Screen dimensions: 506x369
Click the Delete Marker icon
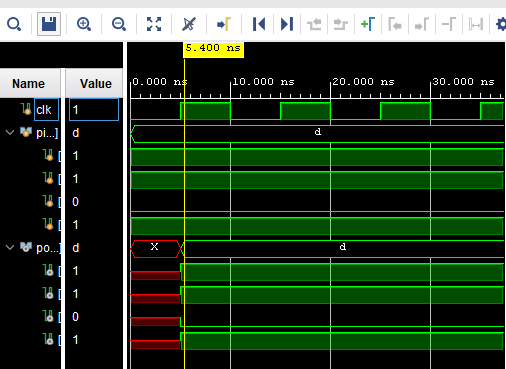tap(449, 24)
